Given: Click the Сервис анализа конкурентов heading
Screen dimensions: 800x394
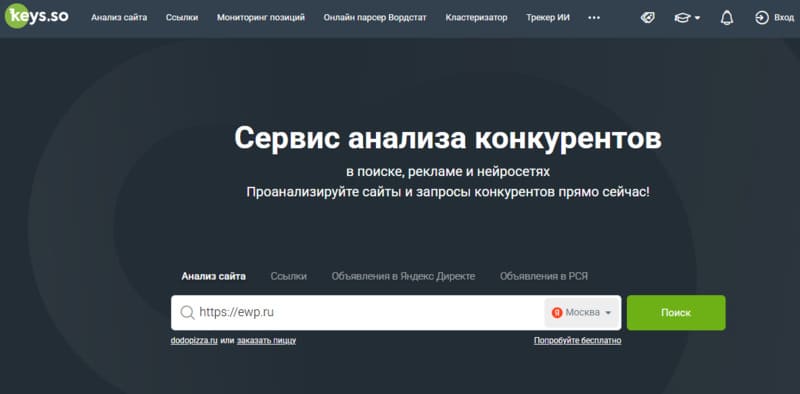Looking at the screenshot, I should coord(448,138).
